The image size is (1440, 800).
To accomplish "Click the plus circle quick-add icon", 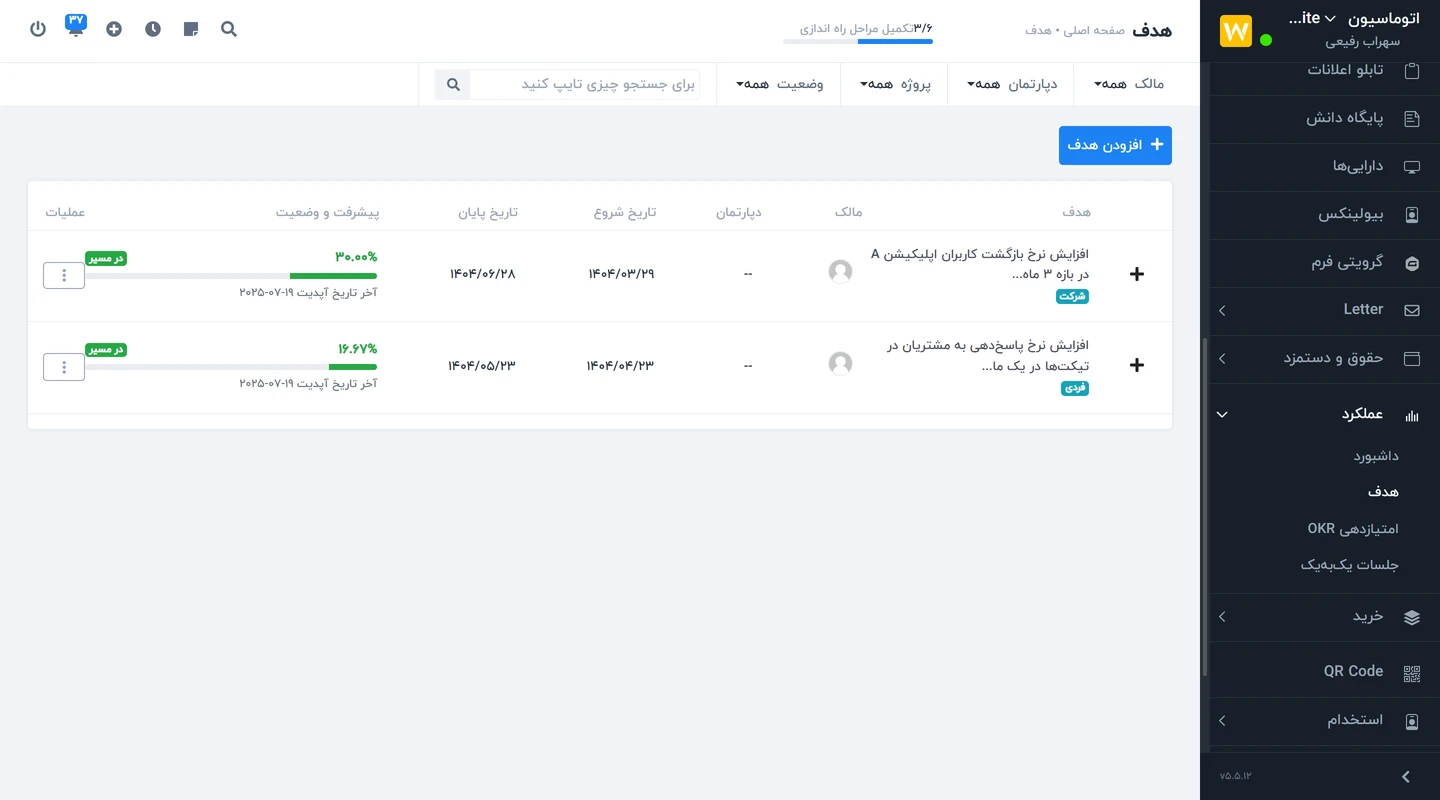I will (114, 29).
